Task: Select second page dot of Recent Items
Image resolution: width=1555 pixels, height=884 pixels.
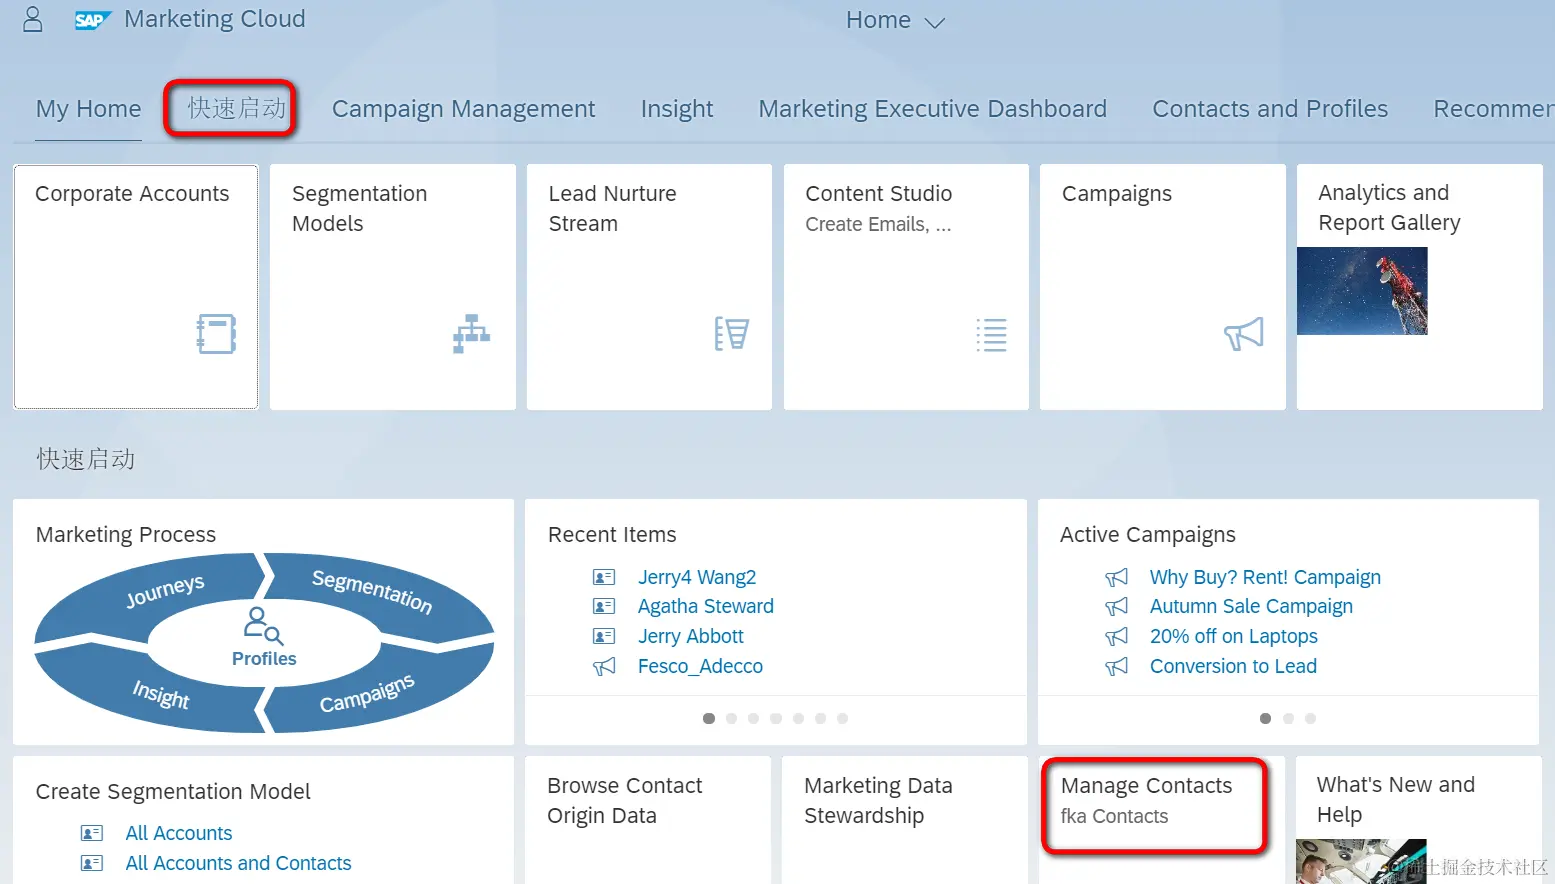Action: point(731,718)
